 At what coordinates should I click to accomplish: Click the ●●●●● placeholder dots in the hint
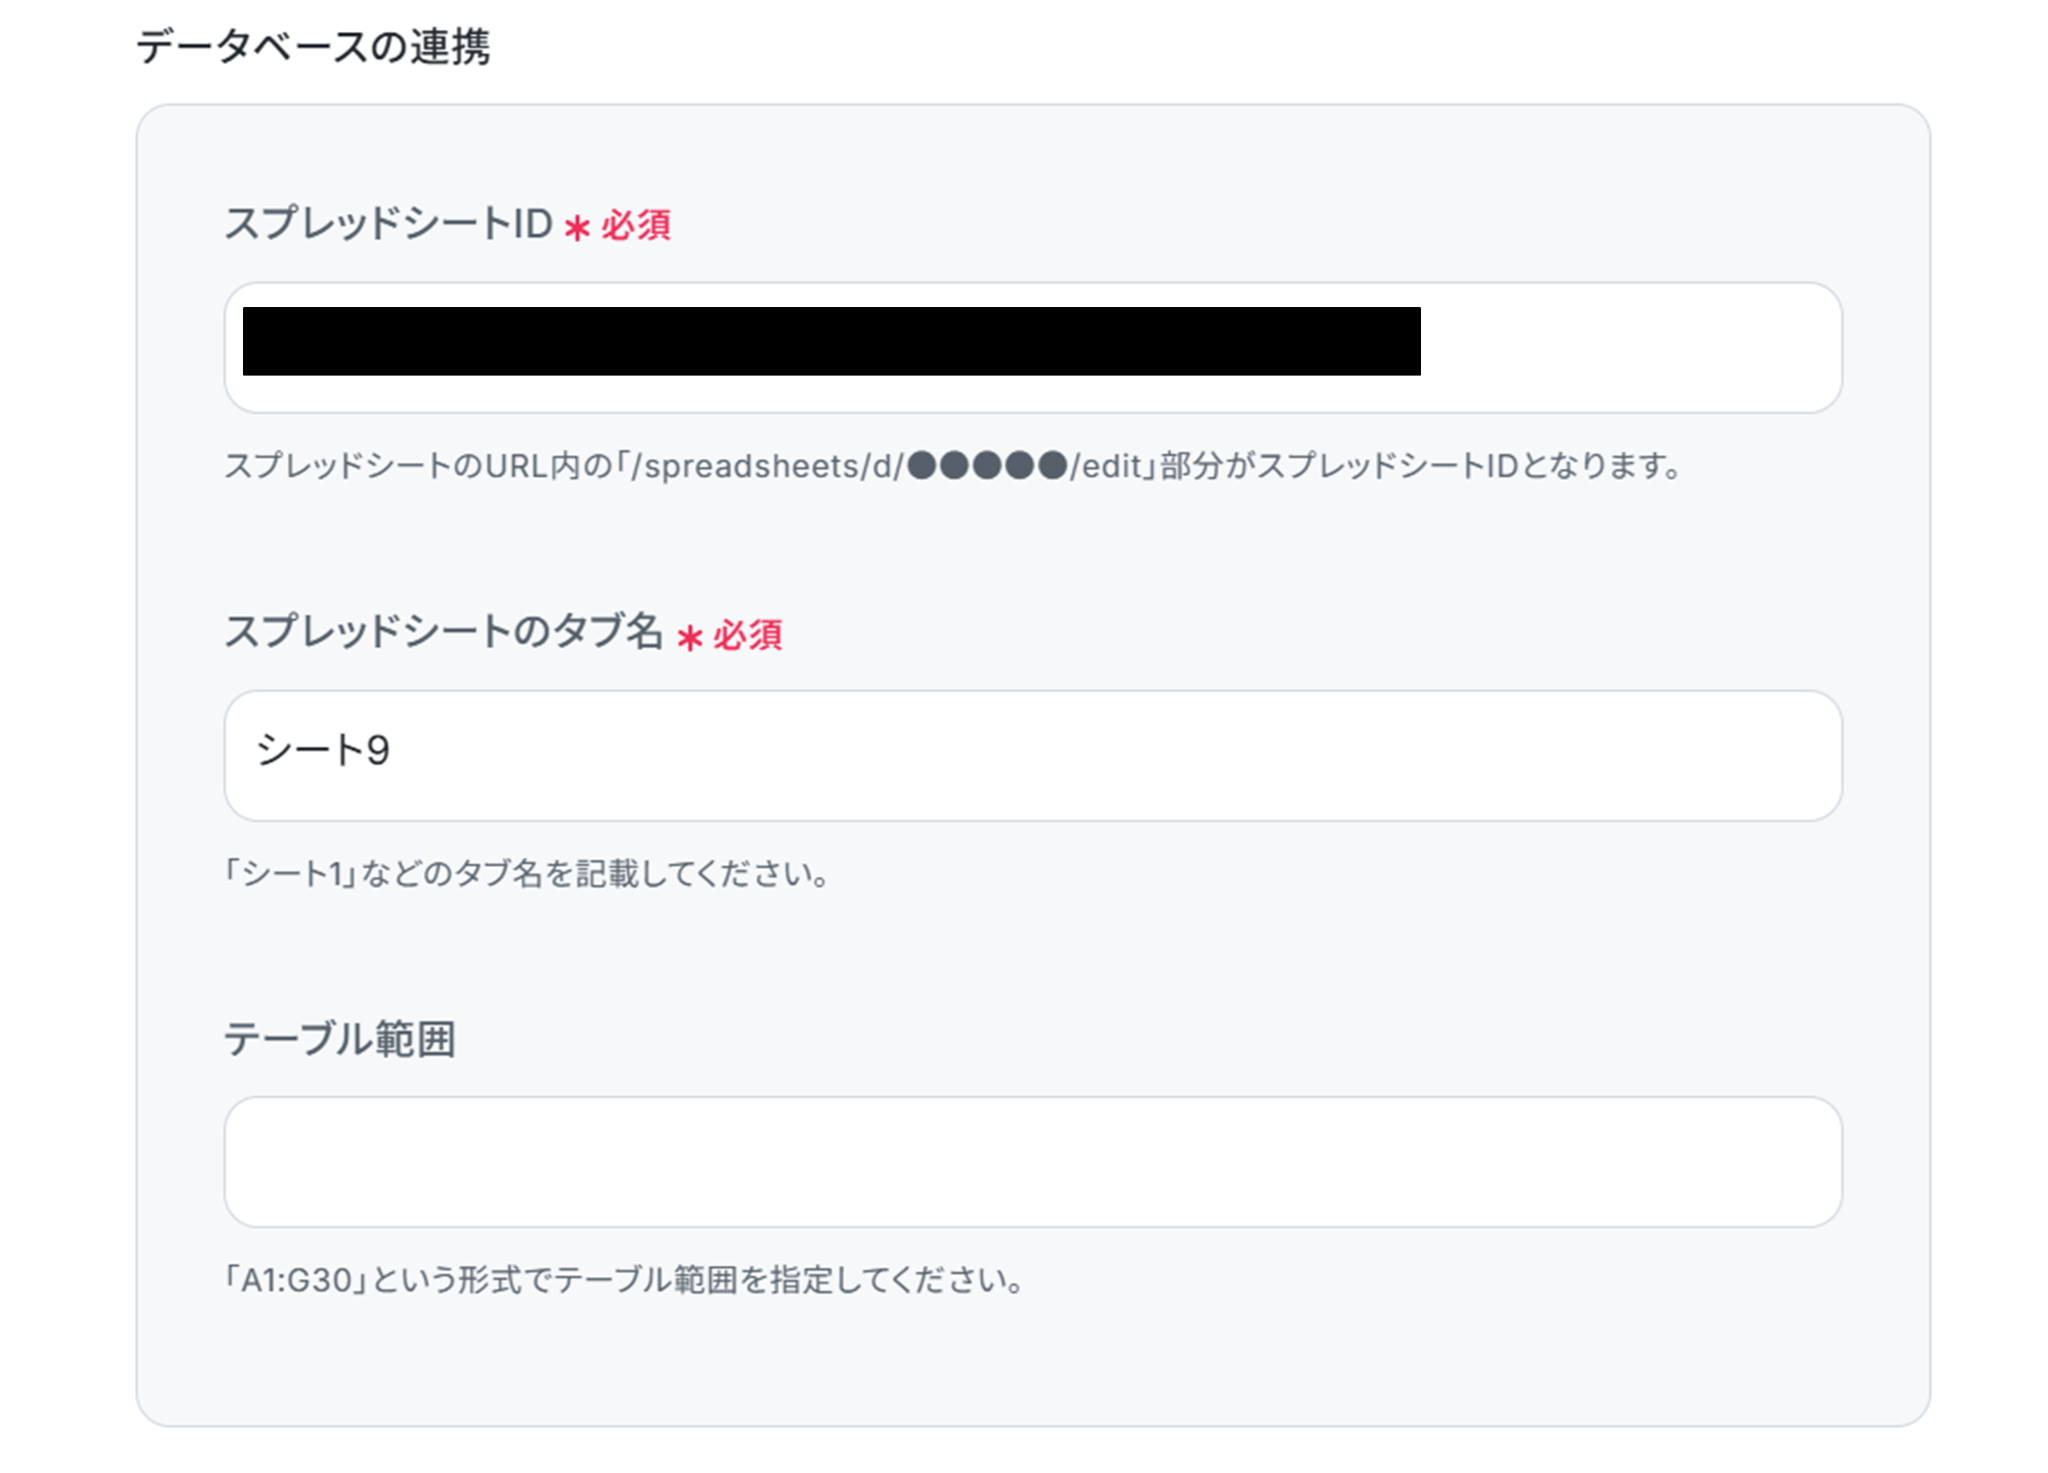click(987, 466)
